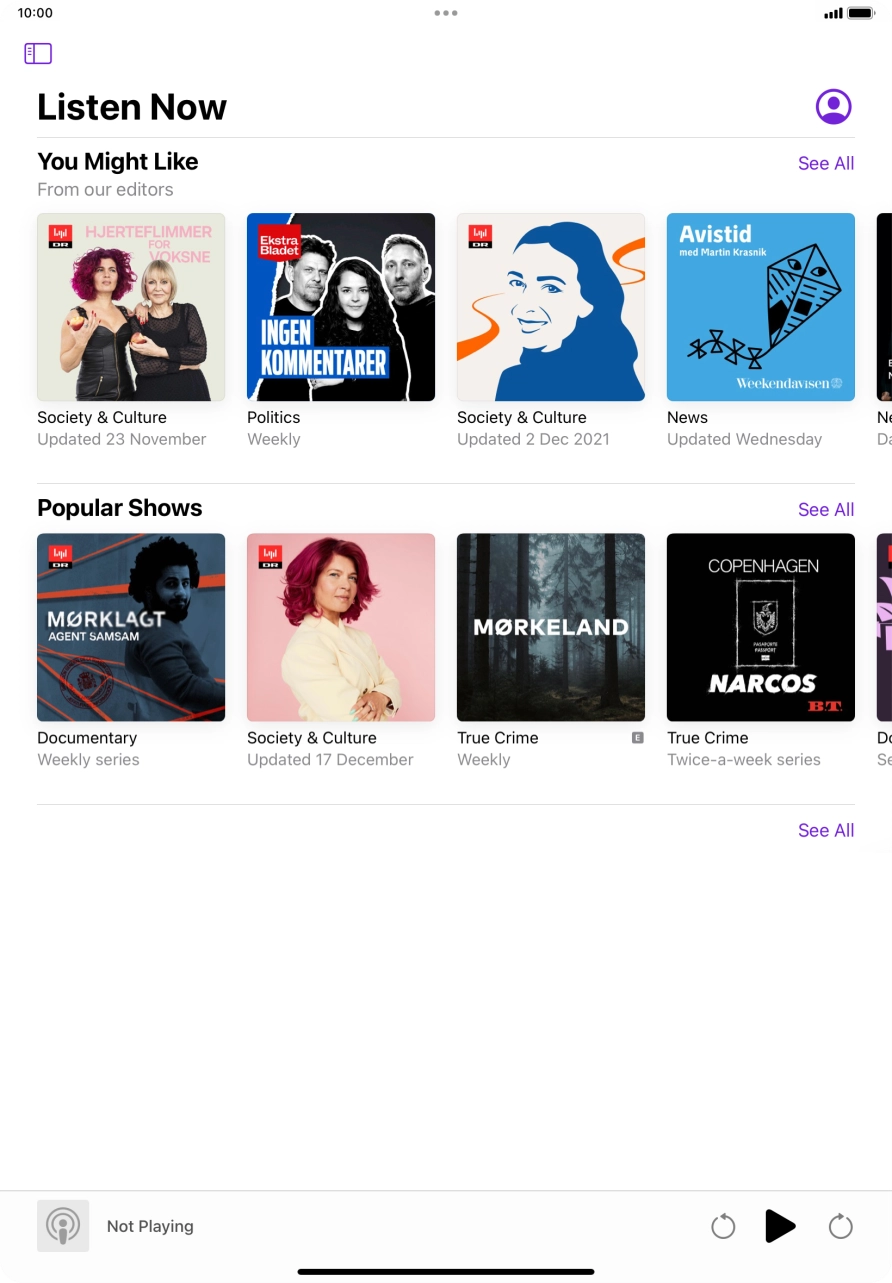Open Mørklagt Agent Samsam show

point(131,627)
